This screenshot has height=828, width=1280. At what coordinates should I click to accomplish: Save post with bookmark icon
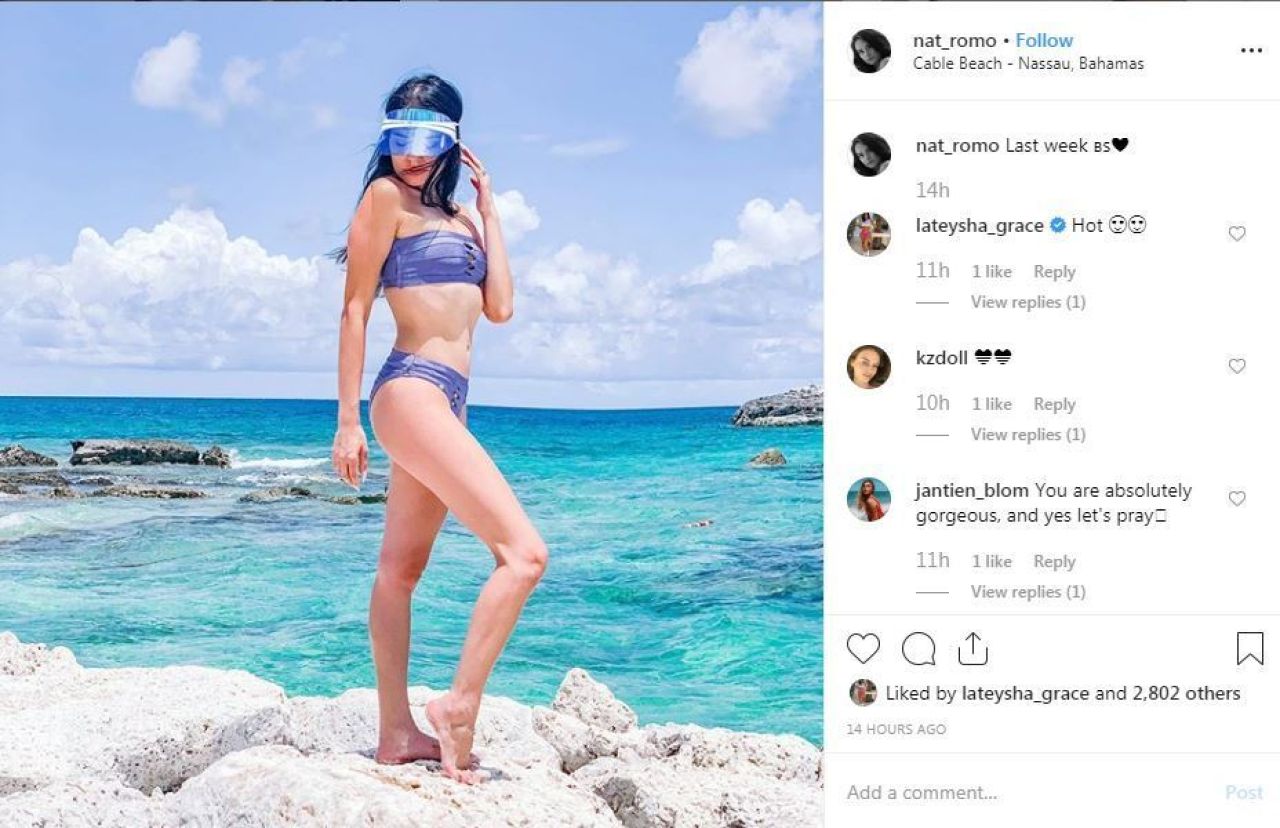1250,649
